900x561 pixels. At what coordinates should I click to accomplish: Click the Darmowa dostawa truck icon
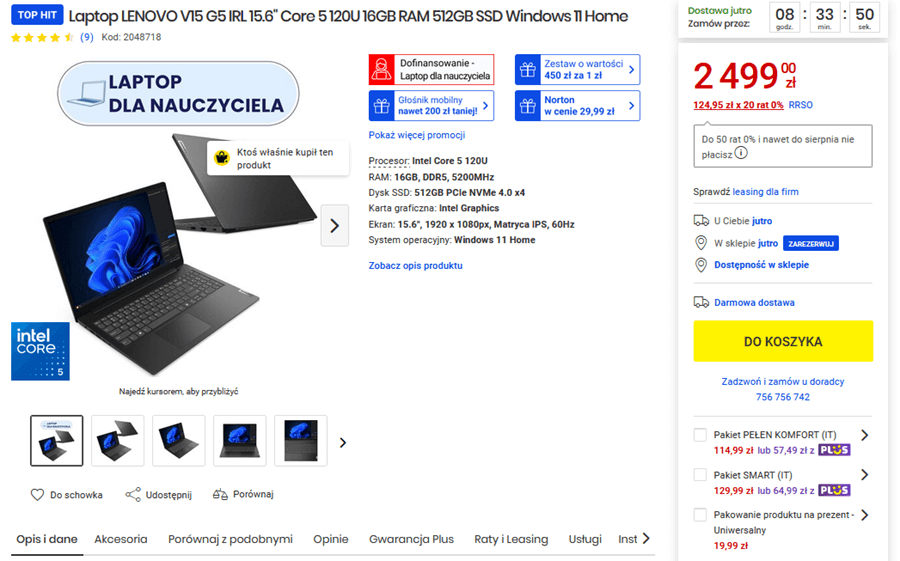pos(701,302)
